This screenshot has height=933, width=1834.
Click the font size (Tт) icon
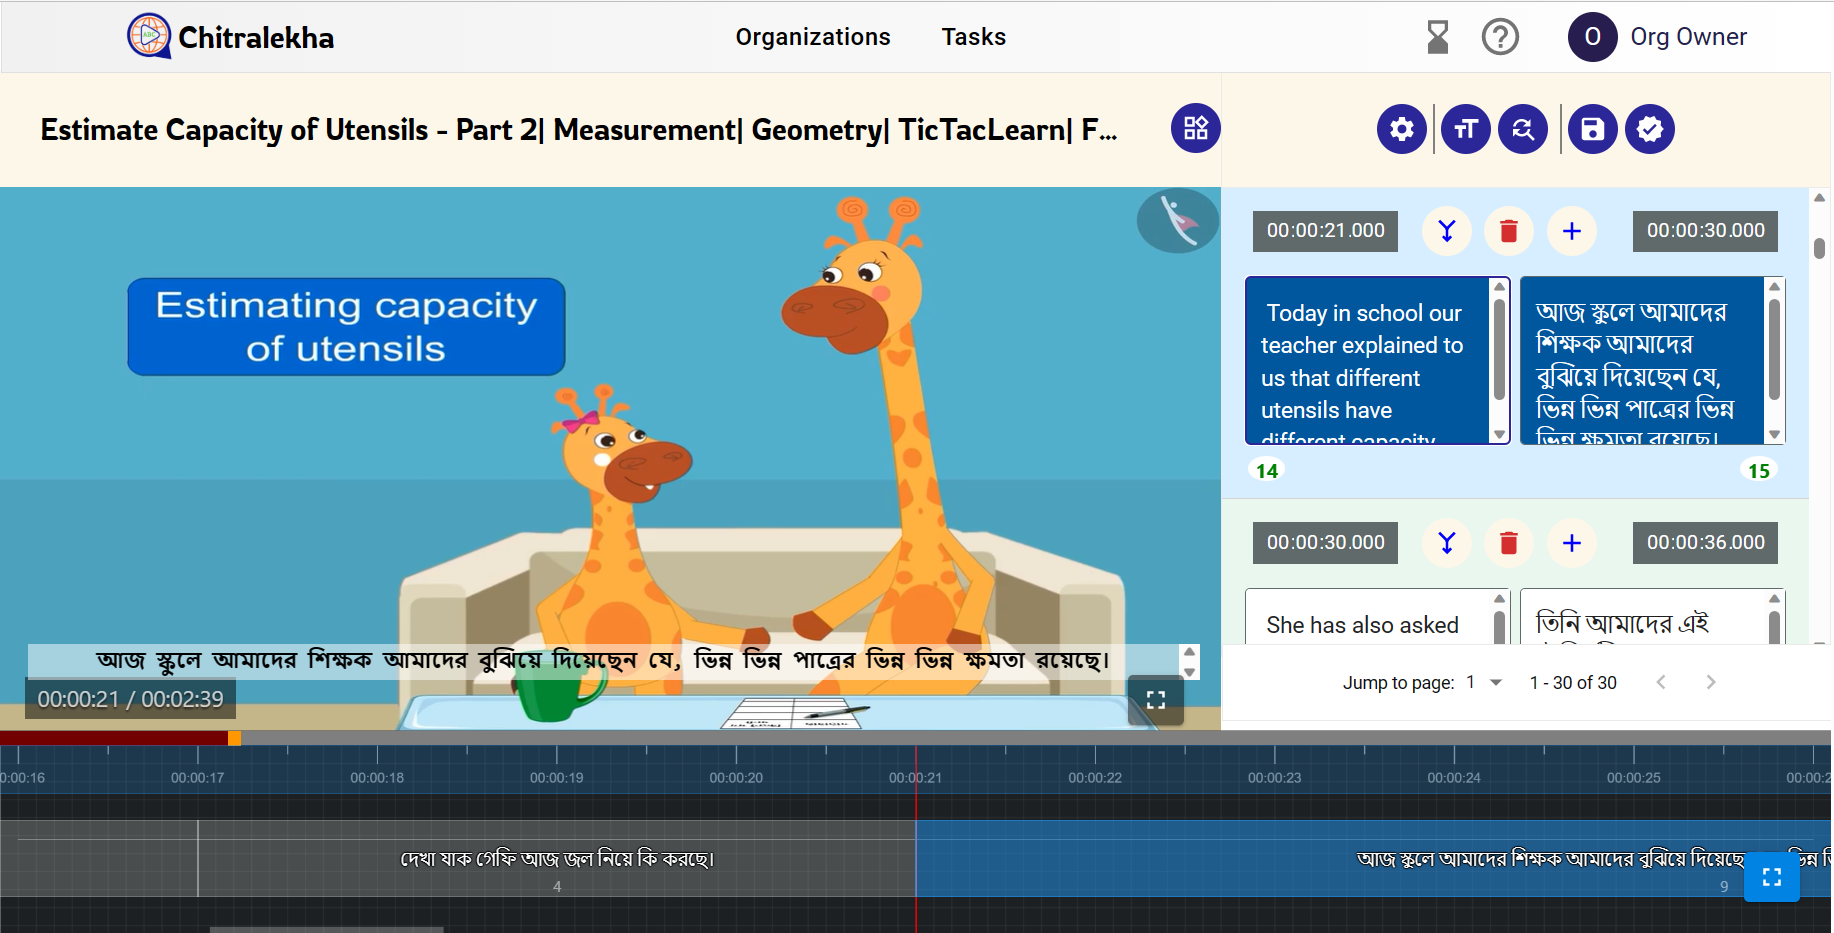[x=1465, y=129]
